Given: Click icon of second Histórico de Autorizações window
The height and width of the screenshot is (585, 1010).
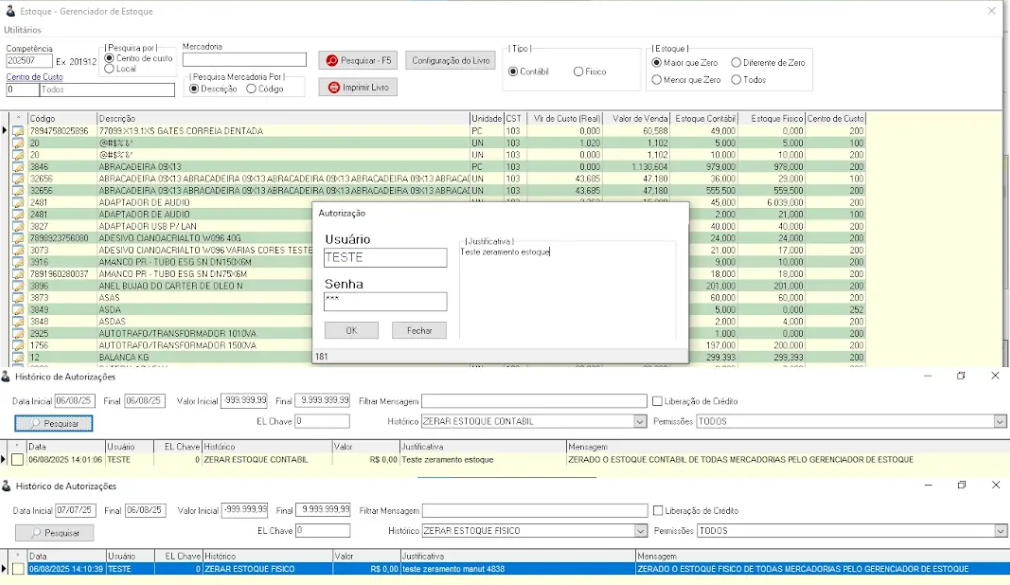Looking at the screenshot, I should [x=6, y=486].
